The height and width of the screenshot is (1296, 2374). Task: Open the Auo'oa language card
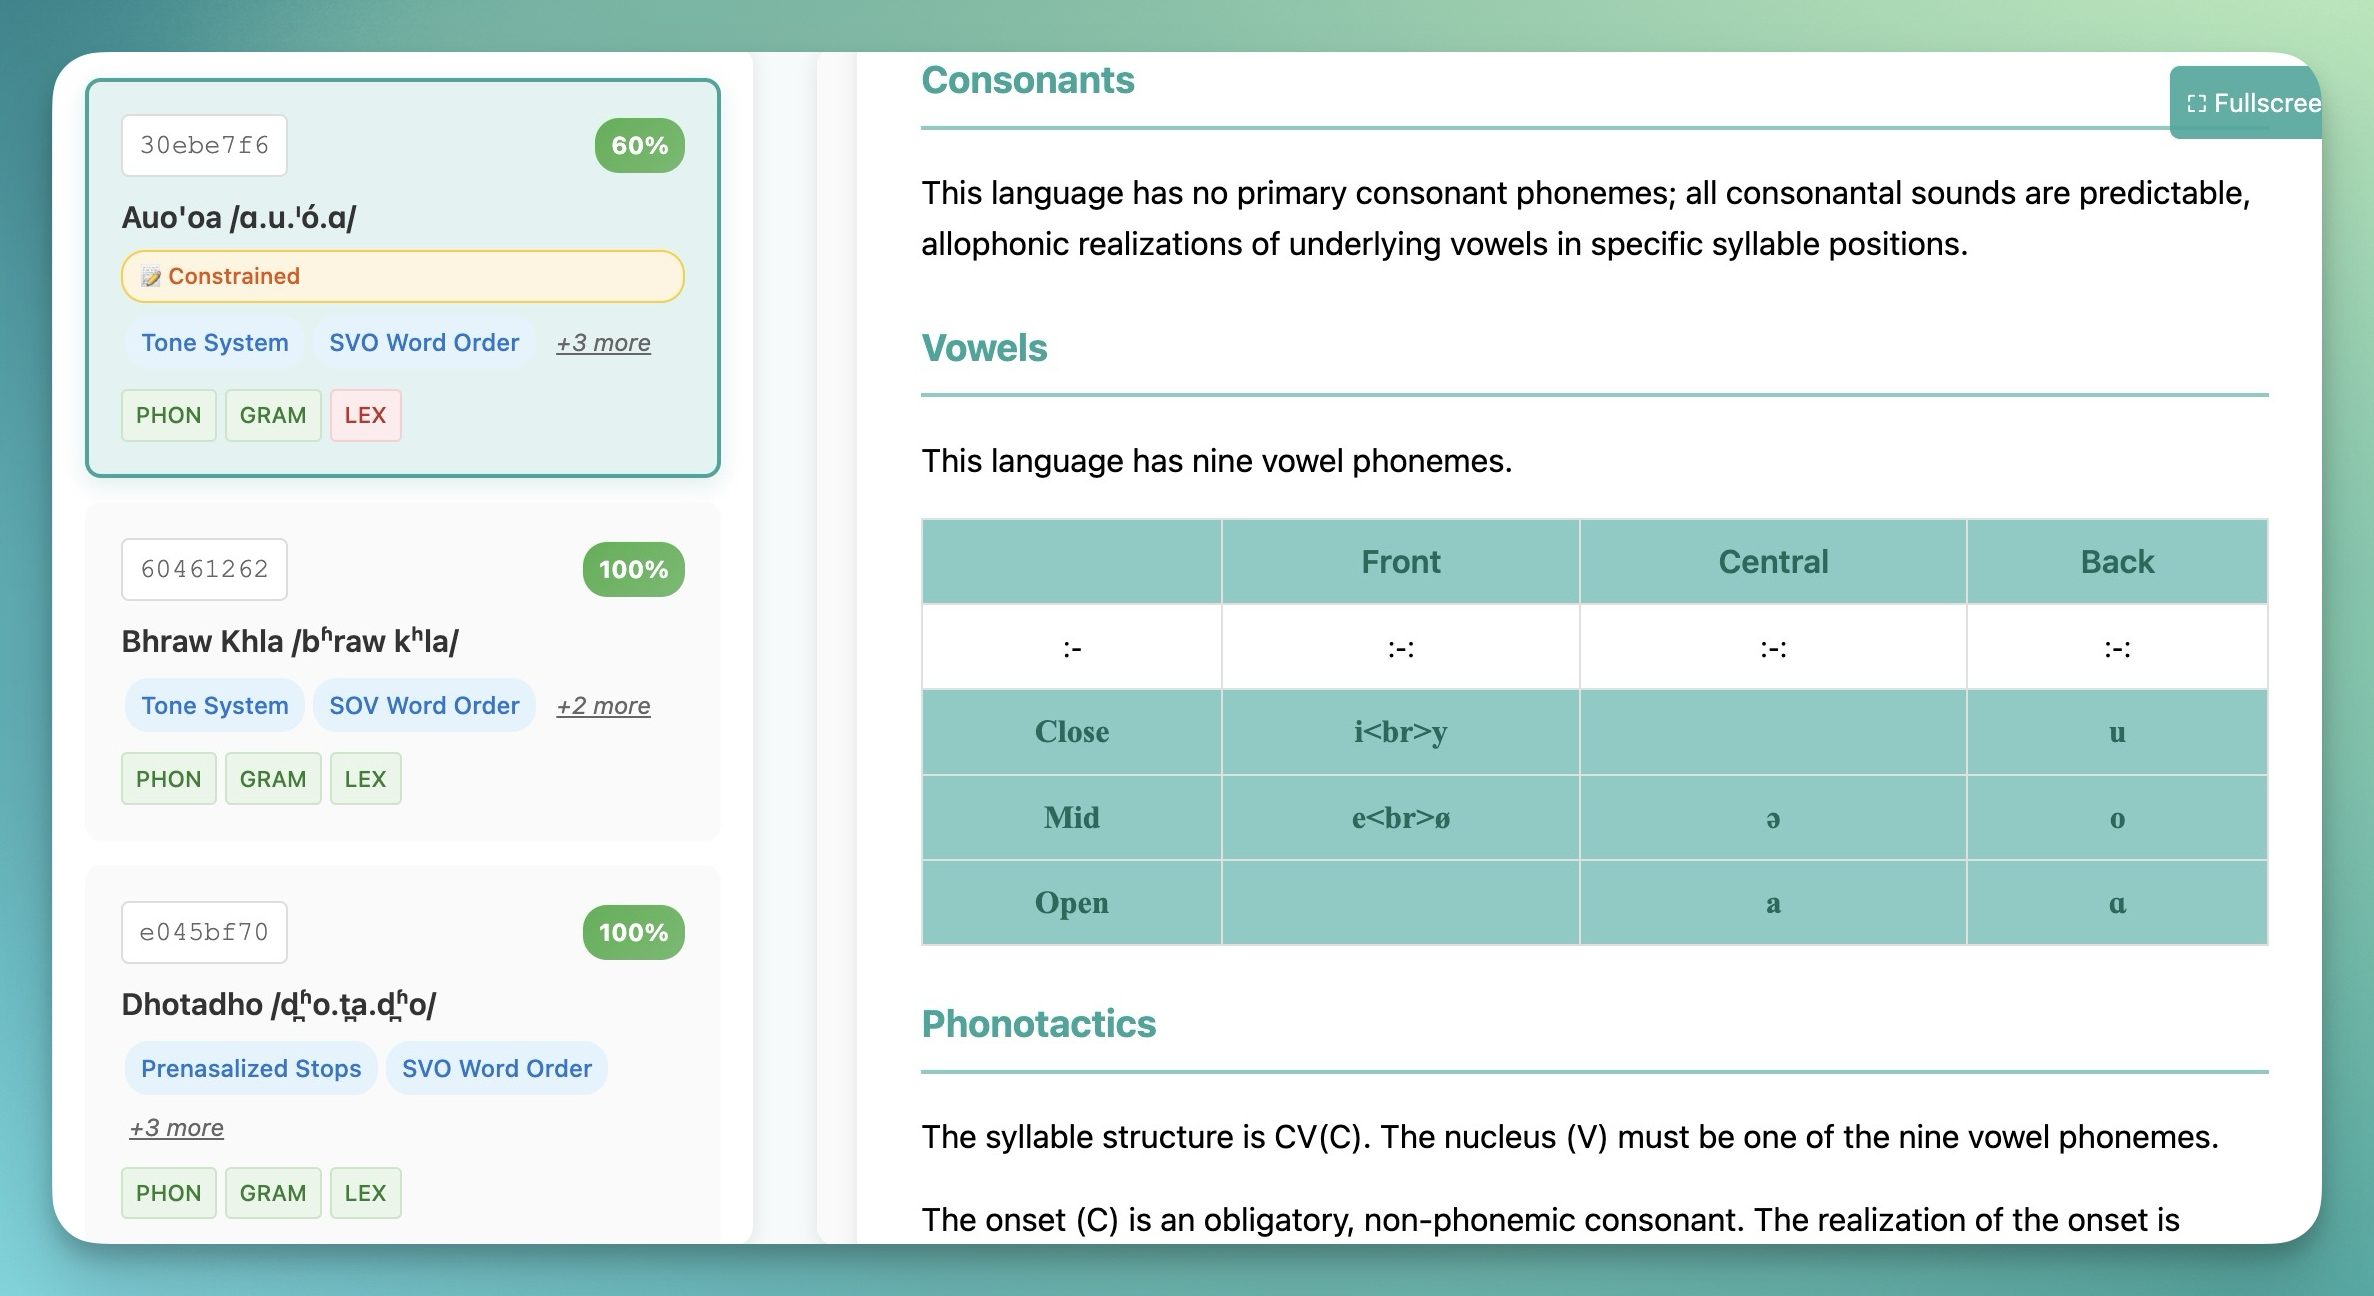(x=403, y=277)
